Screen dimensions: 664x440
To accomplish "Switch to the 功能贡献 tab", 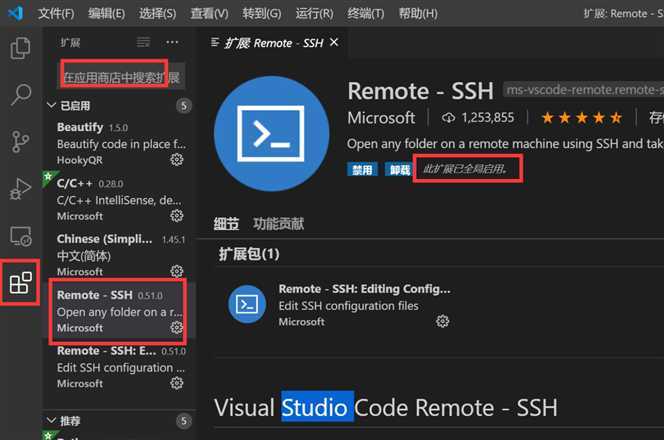I will (x=278, y=223).
